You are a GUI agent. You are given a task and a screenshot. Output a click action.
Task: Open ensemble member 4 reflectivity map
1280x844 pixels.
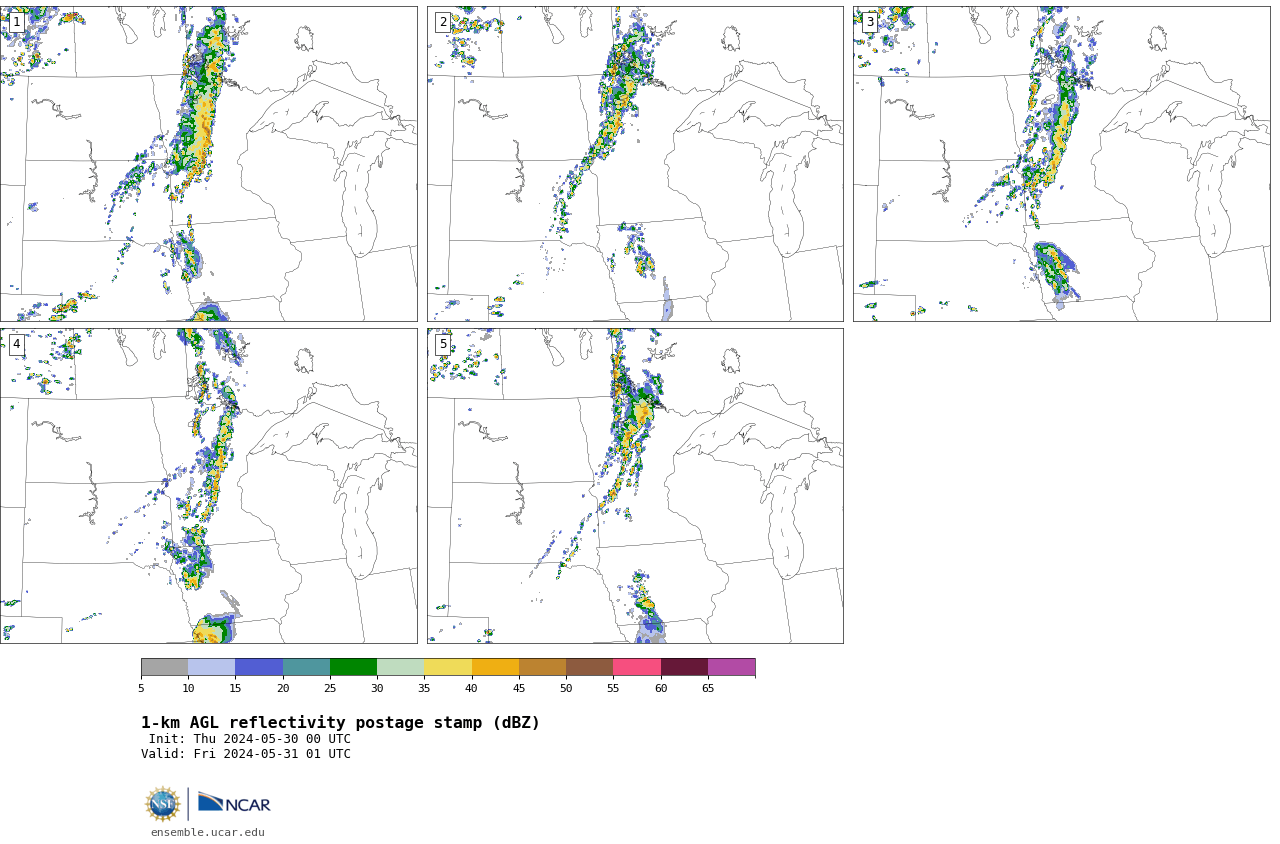(209, 486)
